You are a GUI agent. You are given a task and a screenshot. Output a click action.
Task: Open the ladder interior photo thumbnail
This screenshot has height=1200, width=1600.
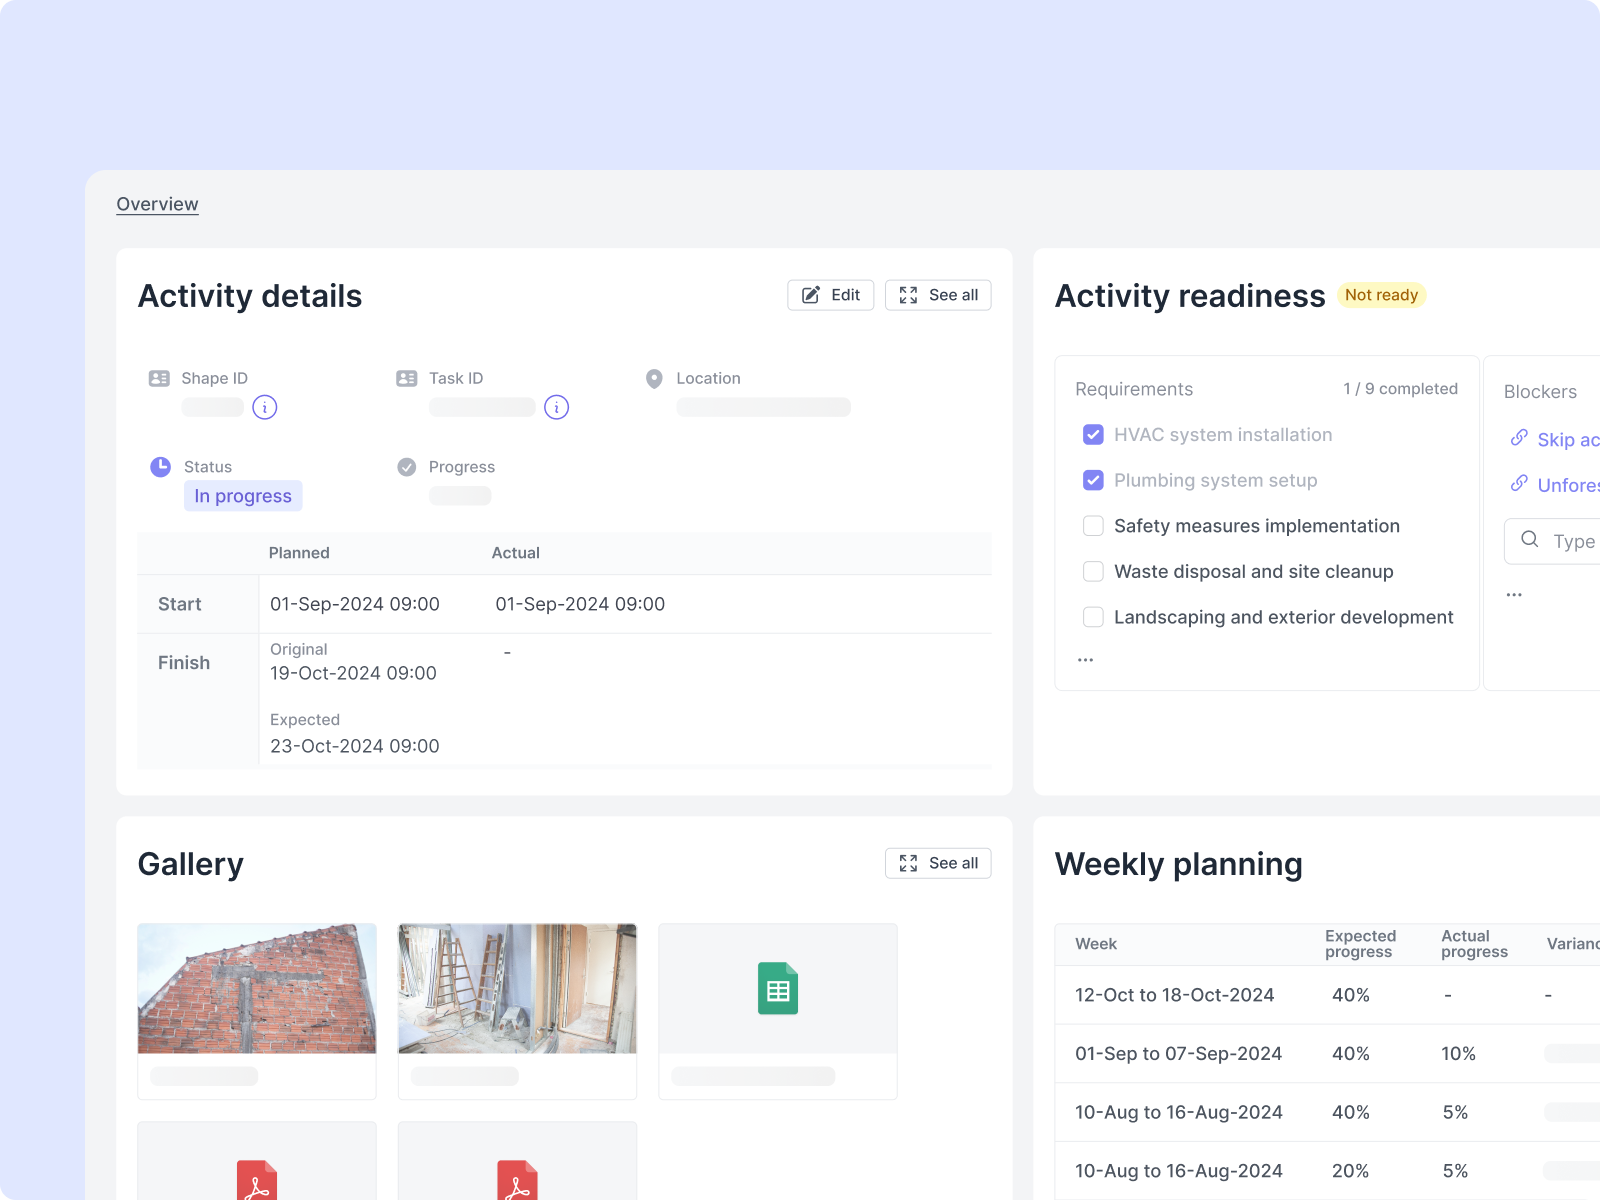pyautogui.click(x=517, y=988)
